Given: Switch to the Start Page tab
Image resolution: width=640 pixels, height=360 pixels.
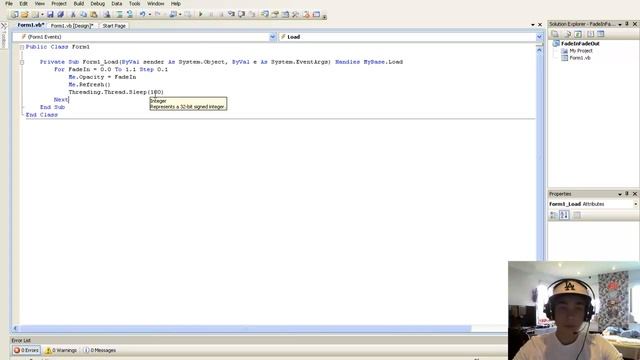Looking at the screenshot, I should (114, 26).
